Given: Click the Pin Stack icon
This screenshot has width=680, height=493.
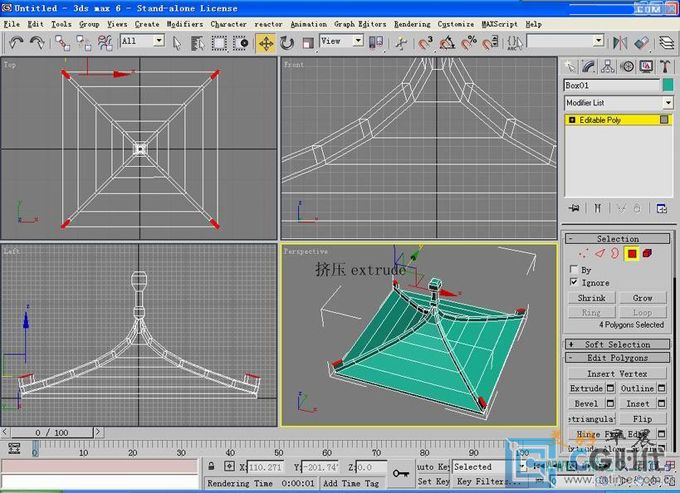Looking at the screenshot, I should (x=574, y=209).
